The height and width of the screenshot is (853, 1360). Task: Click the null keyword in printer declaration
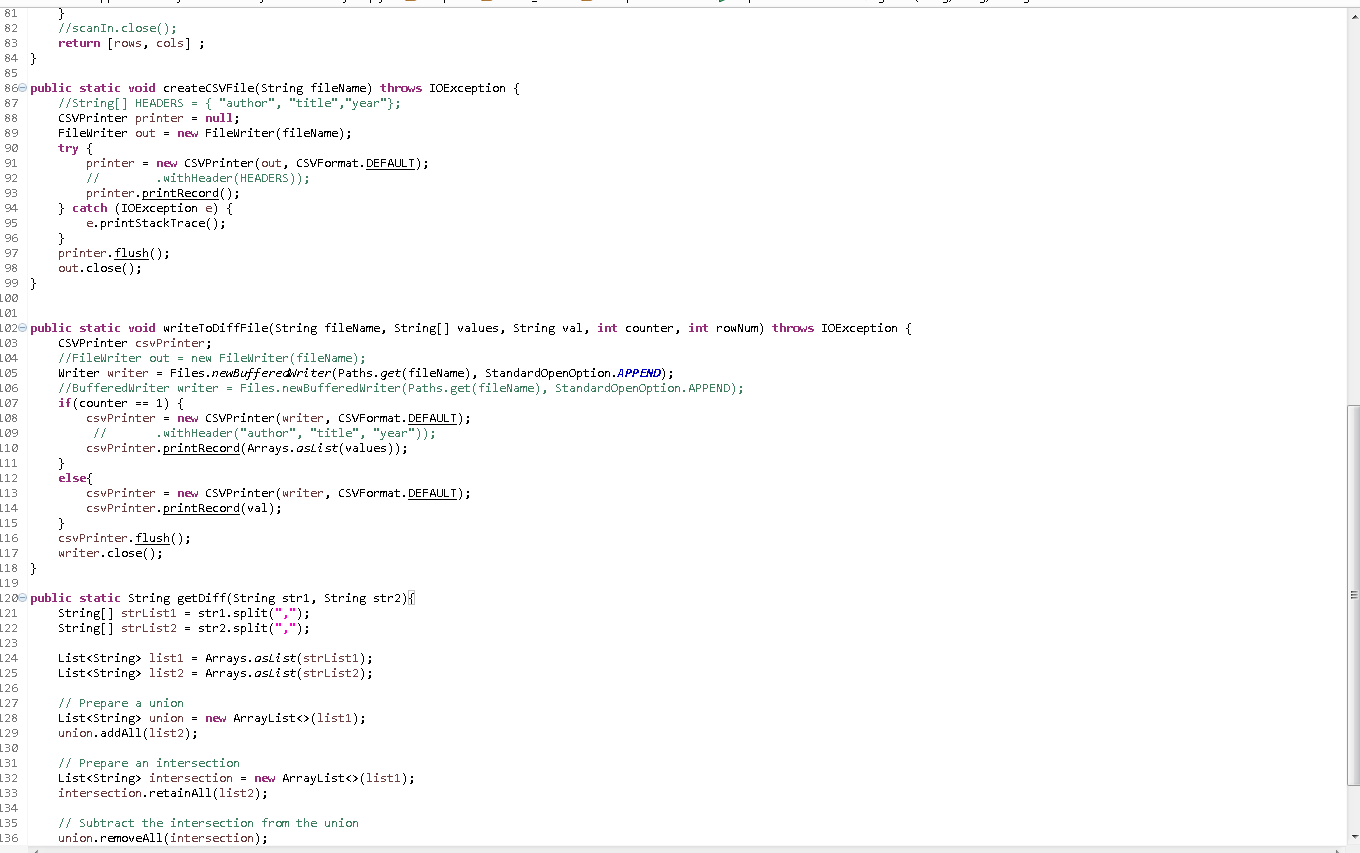tap(219, 118)
